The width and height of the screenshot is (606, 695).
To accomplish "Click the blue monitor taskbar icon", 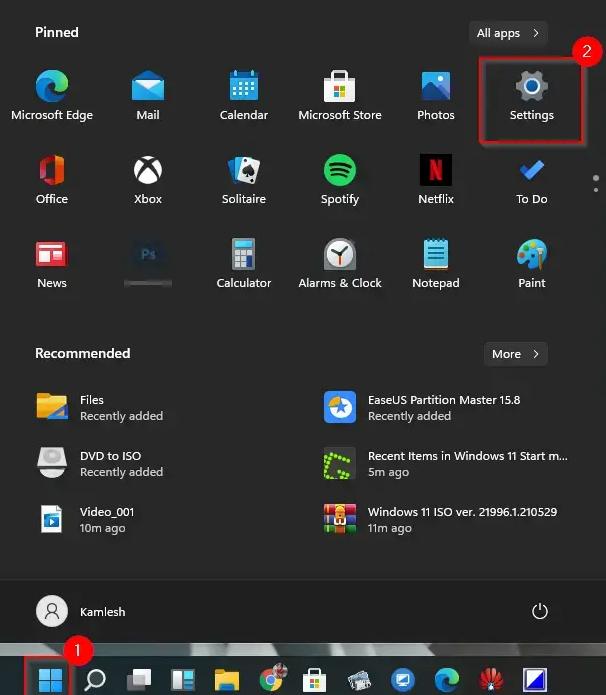I will click(x=403, y=679).
